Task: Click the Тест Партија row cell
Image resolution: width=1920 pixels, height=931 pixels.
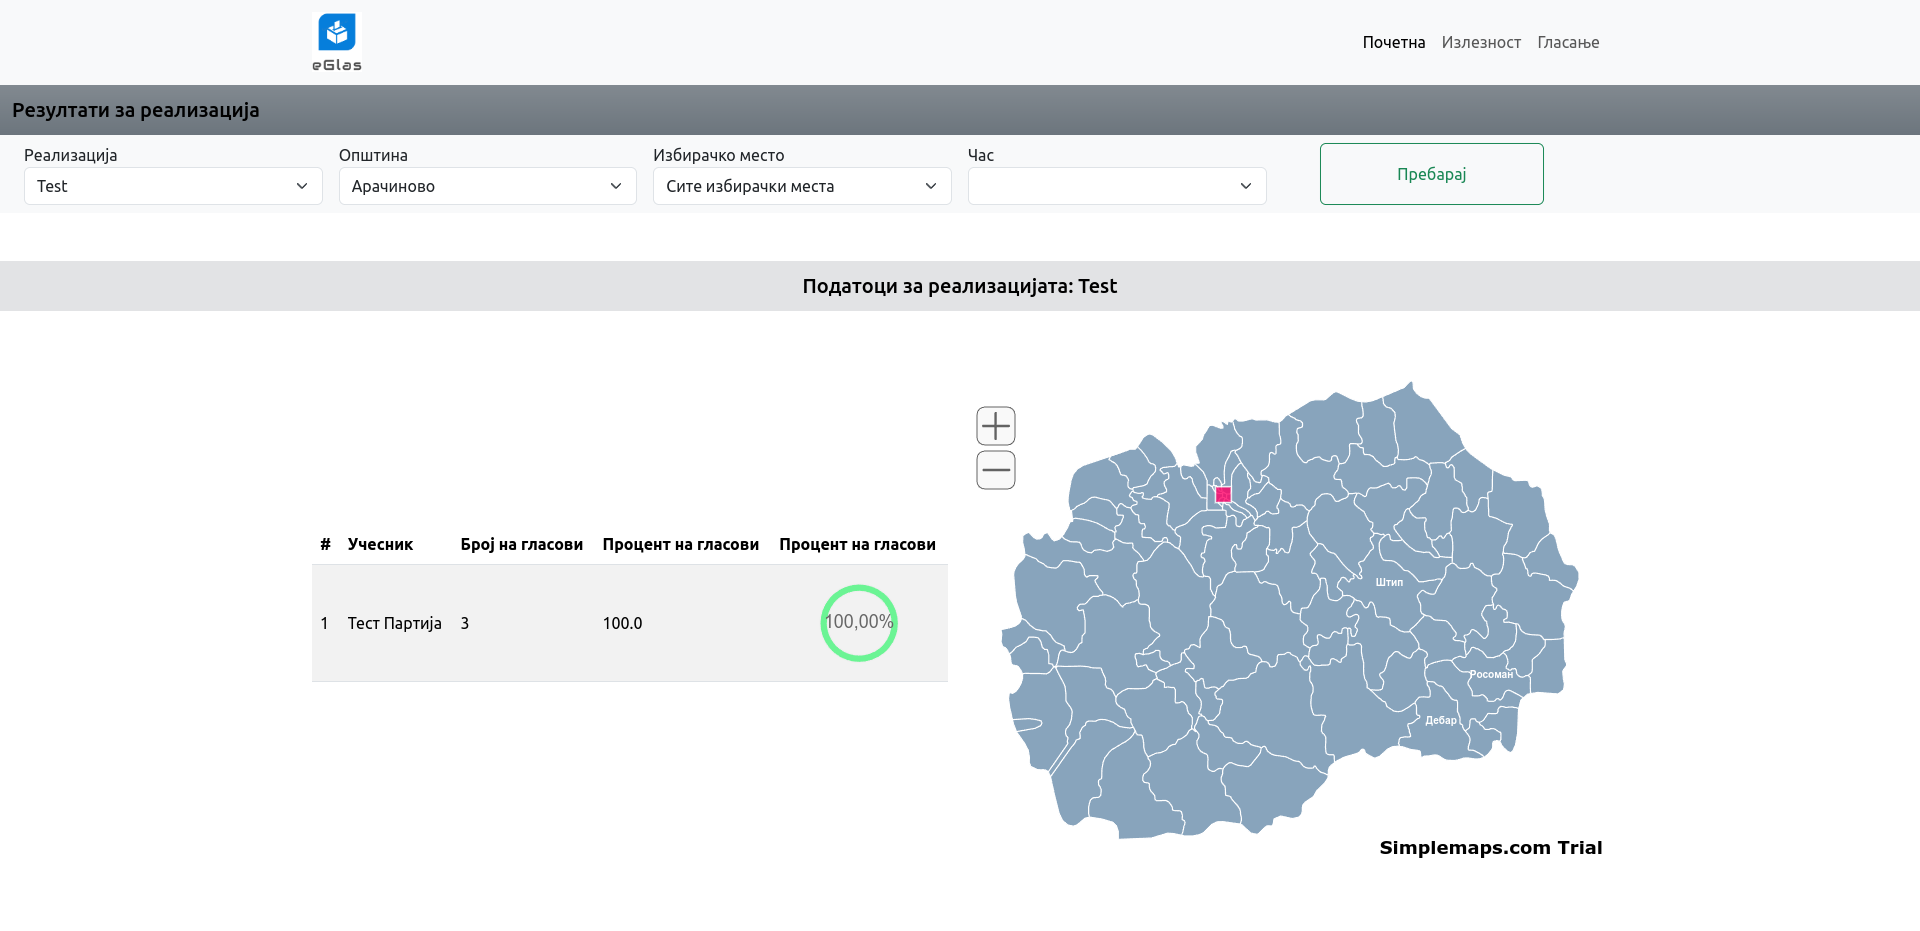Action: point(394,623)
